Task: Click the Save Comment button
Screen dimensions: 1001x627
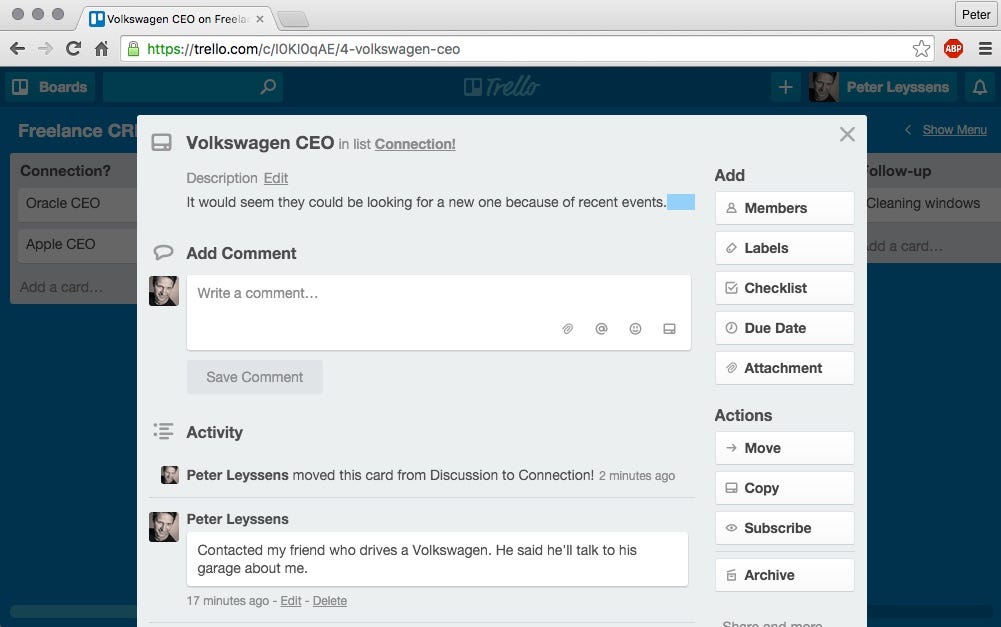Action: pos(255,377)
